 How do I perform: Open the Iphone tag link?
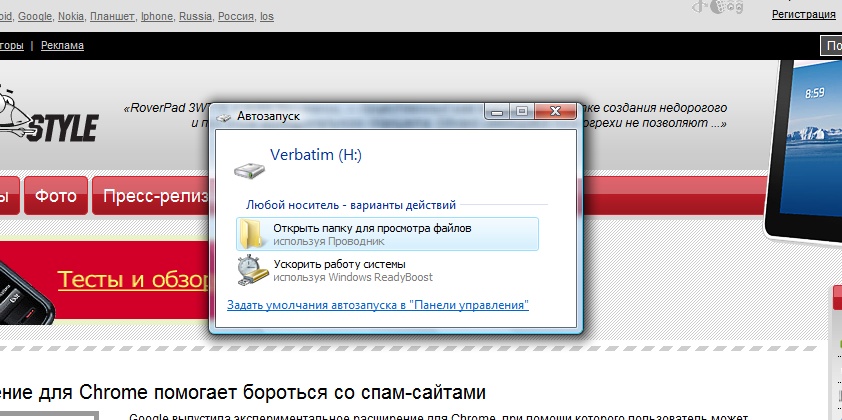[x=156, y=16]
